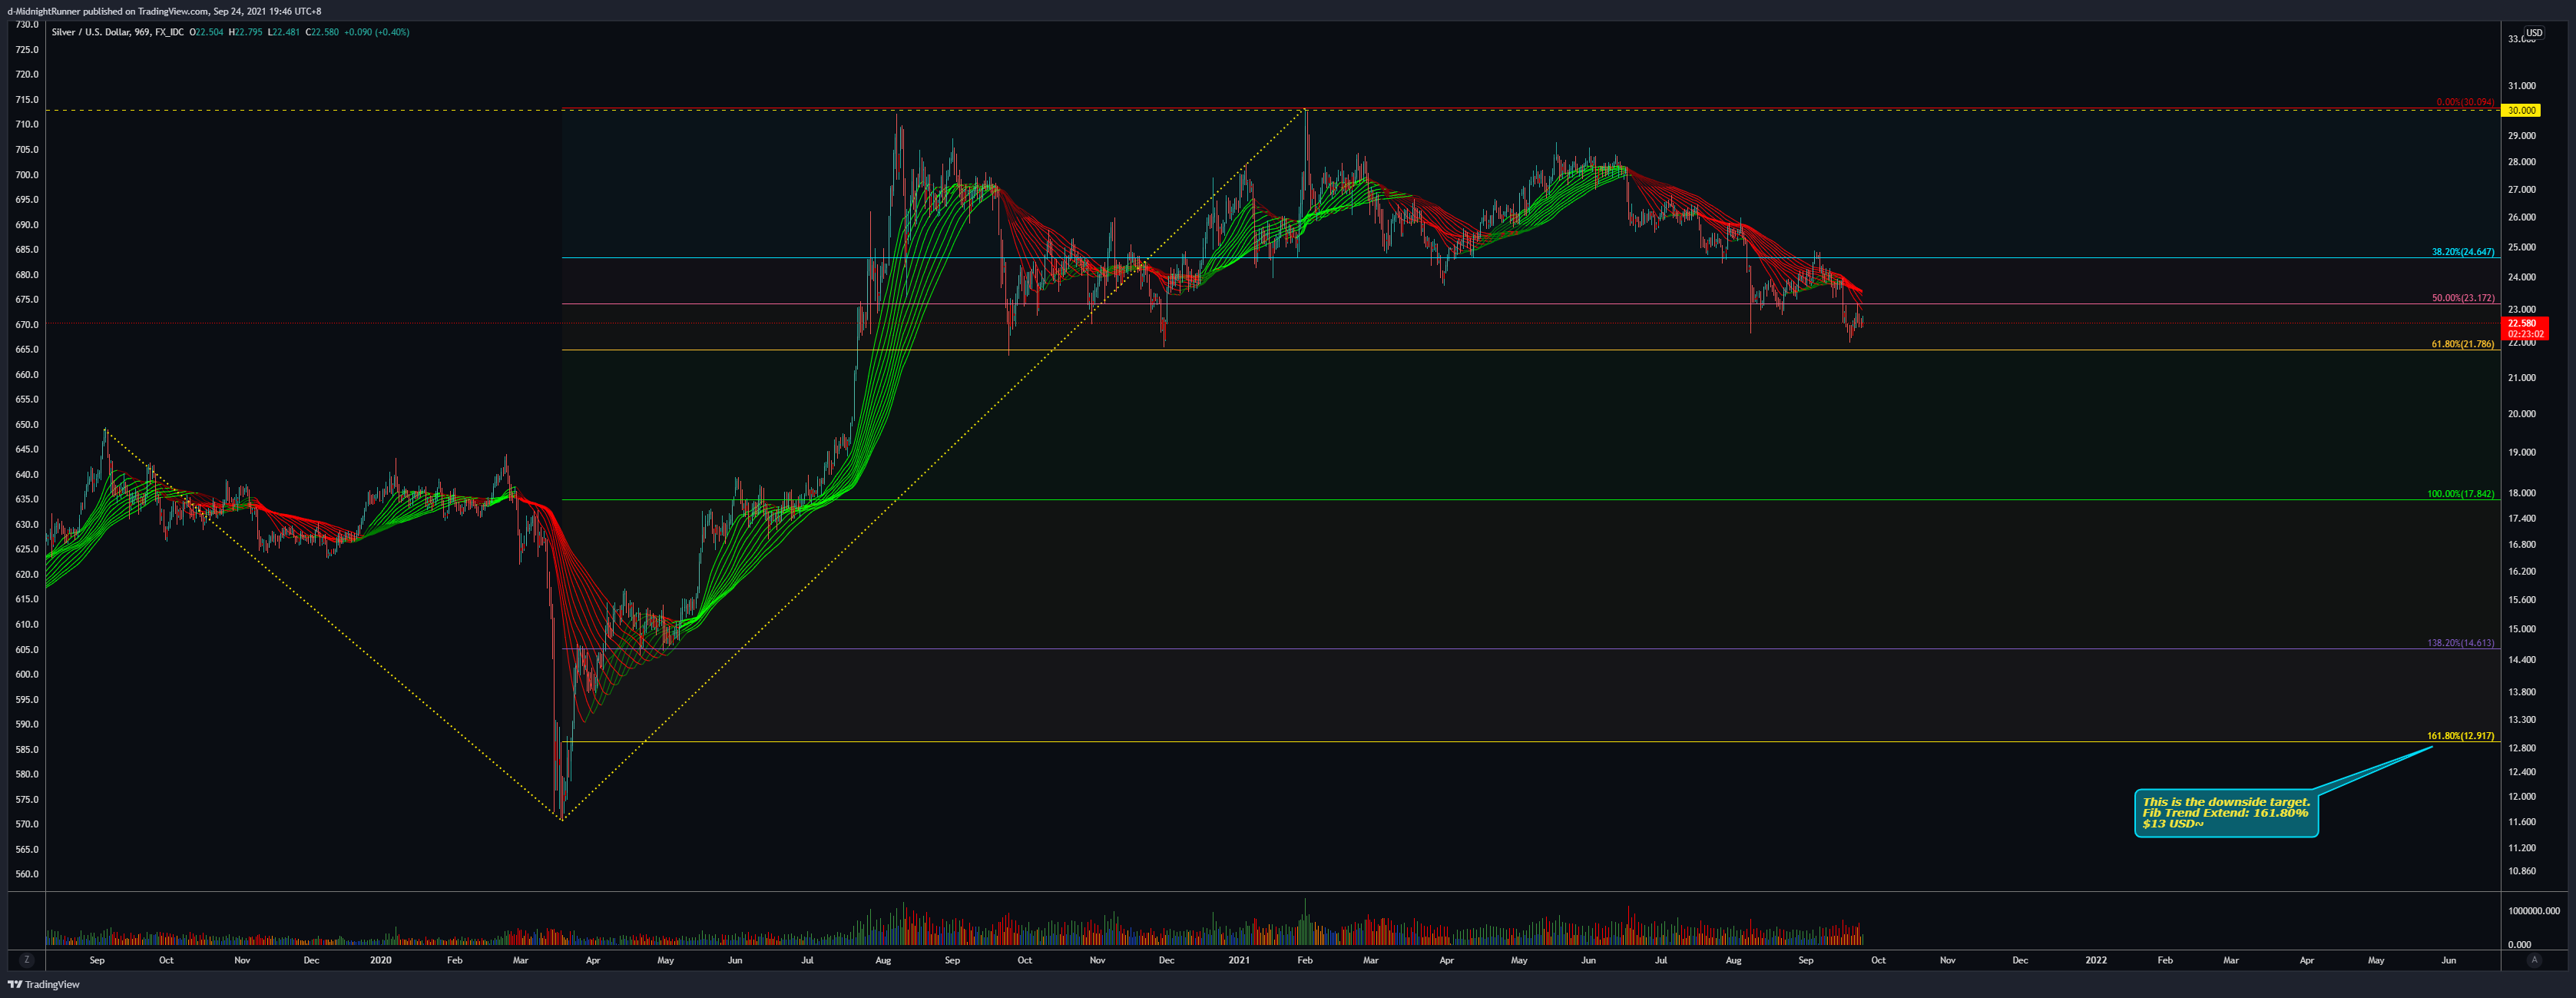Click the 31.000 label on right price scale

click(x=2522, y=86)
